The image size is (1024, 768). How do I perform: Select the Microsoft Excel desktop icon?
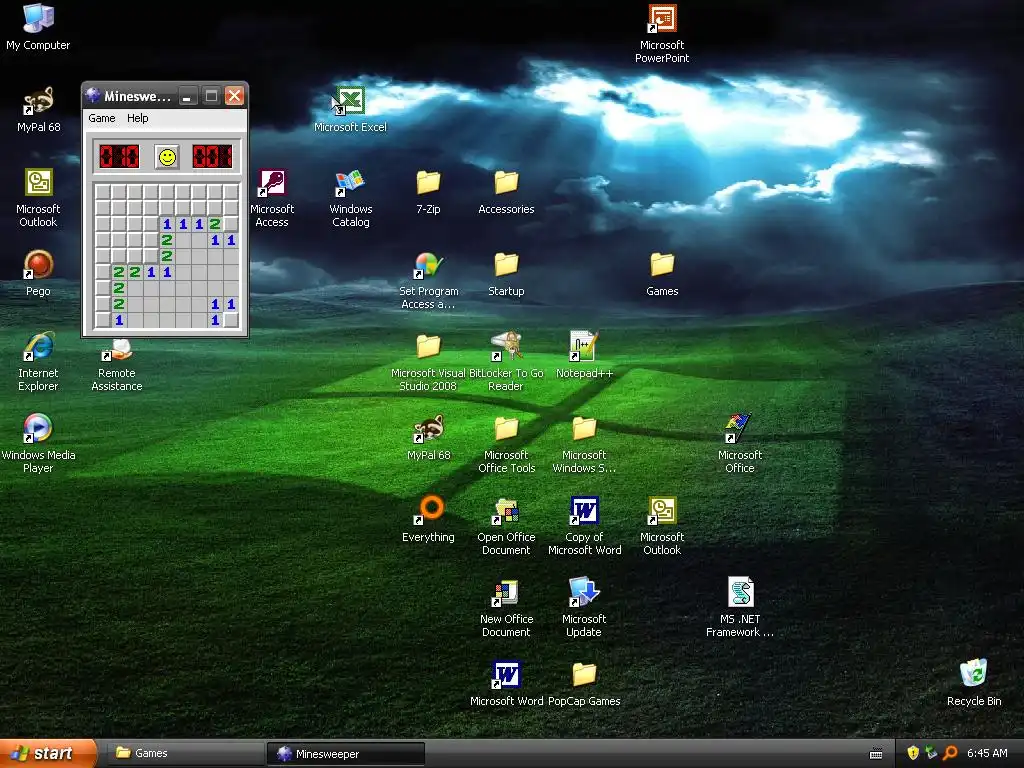350,110
